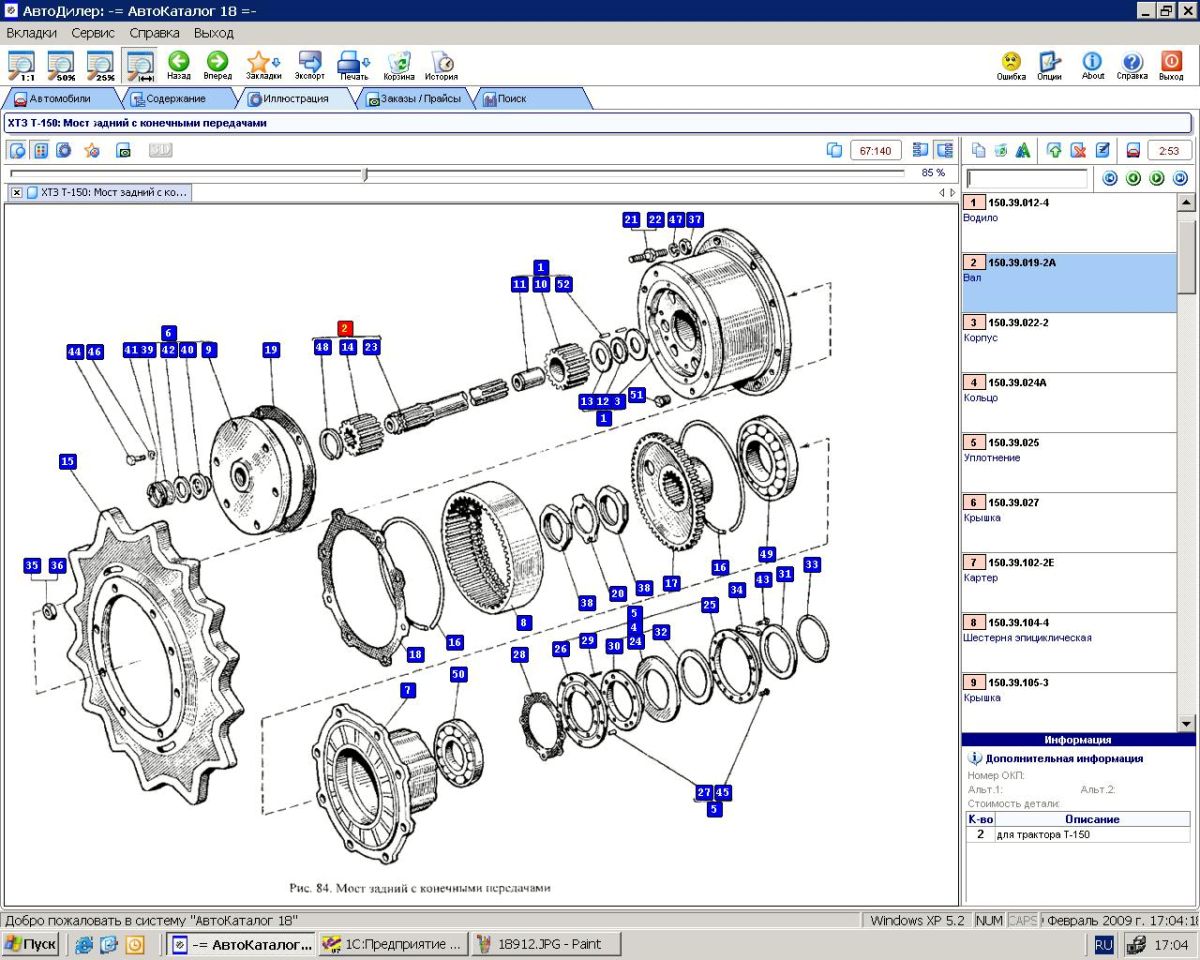Open the Сервис menu

92,33
